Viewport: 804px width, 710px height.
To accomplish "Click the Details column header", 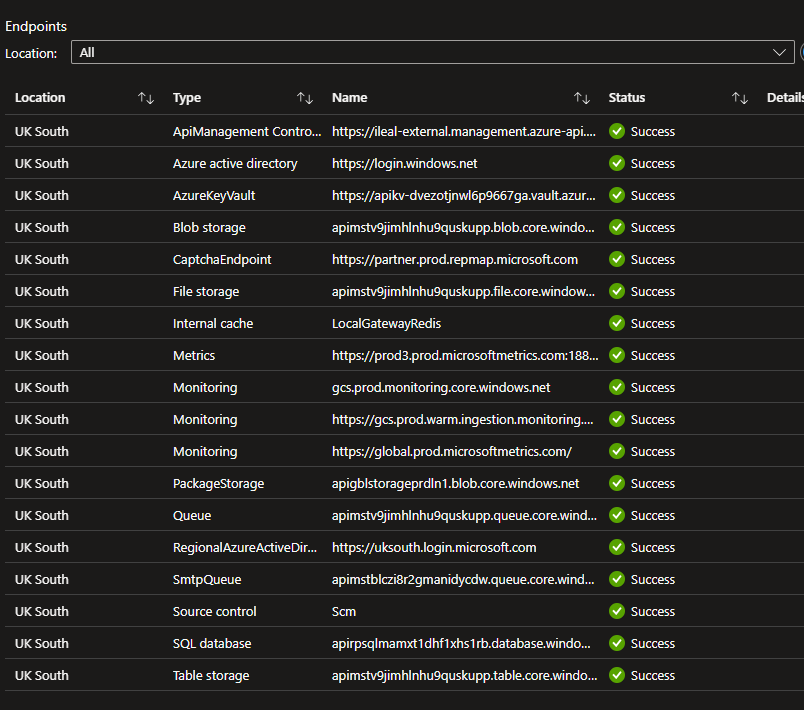I will point(784,98).
